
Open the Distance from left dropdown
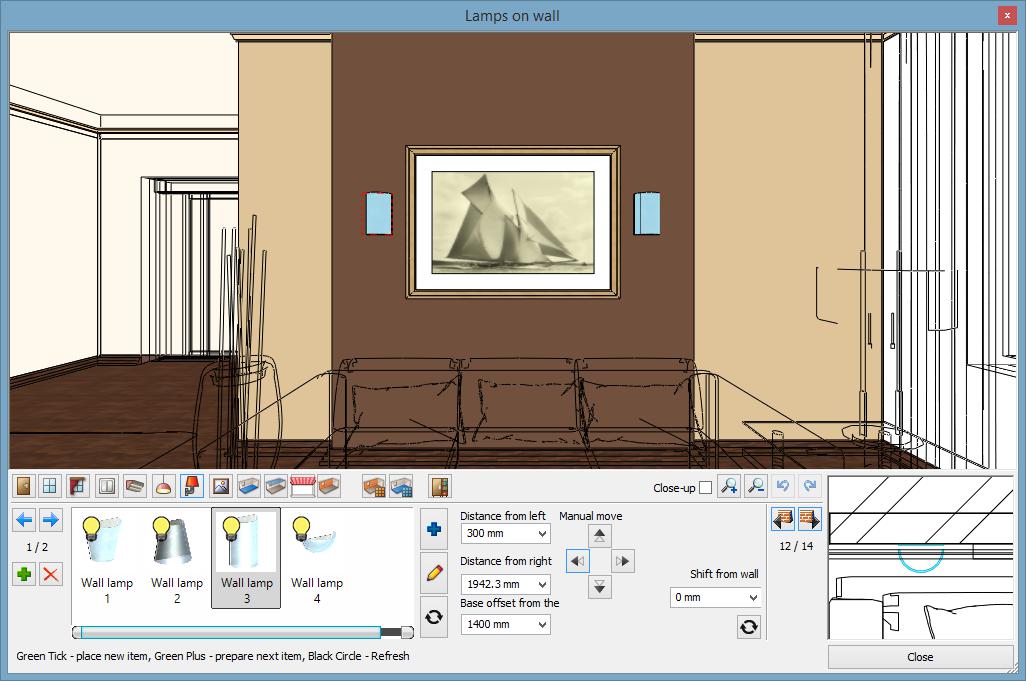[x=505, y=534]
